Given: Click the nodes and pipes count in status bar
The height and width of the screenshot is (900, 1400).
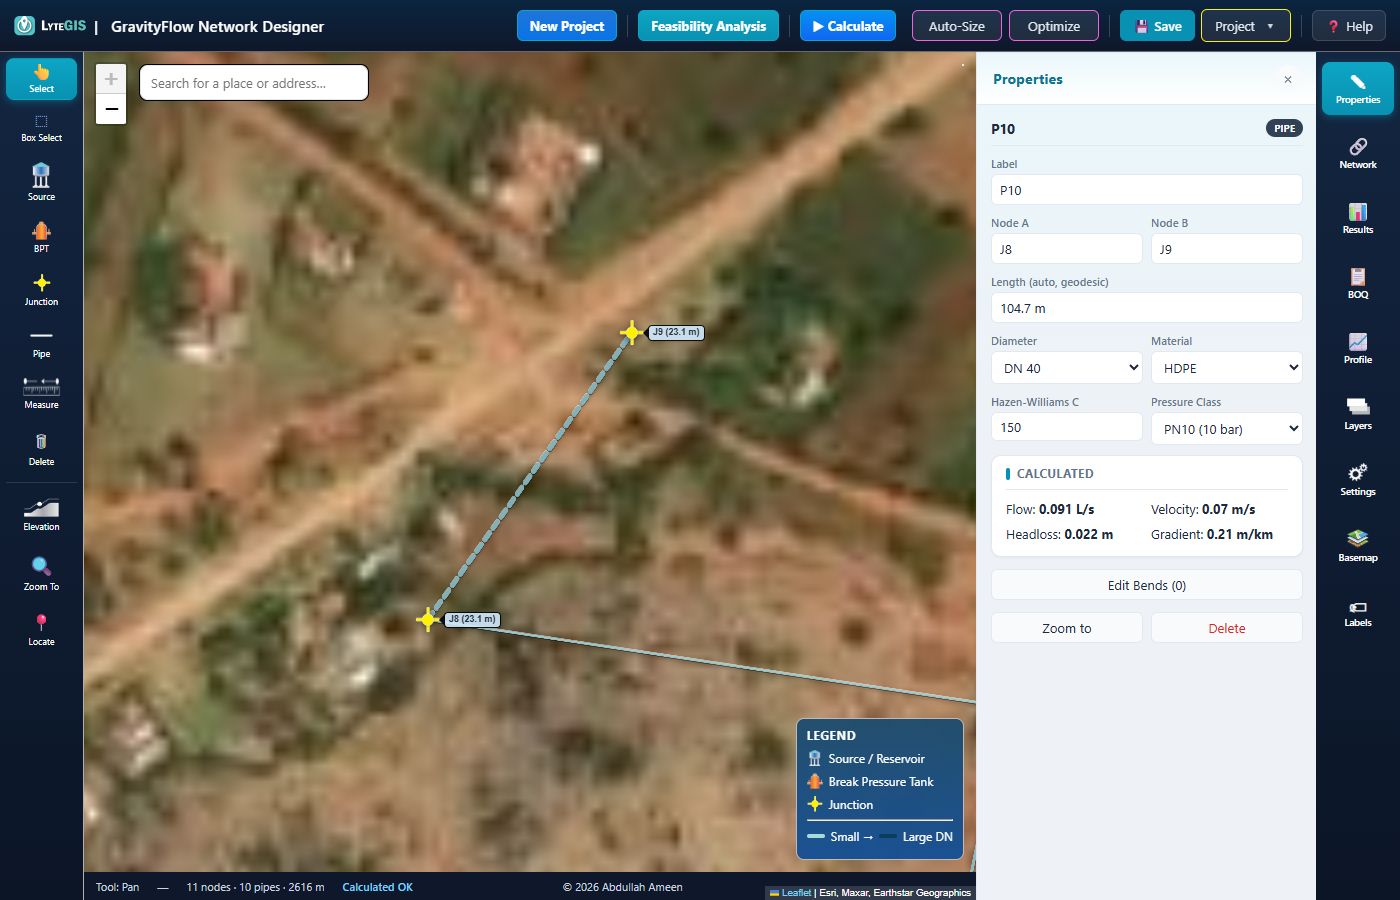Looking at the screenshot, I should click(x=255, y=887).
